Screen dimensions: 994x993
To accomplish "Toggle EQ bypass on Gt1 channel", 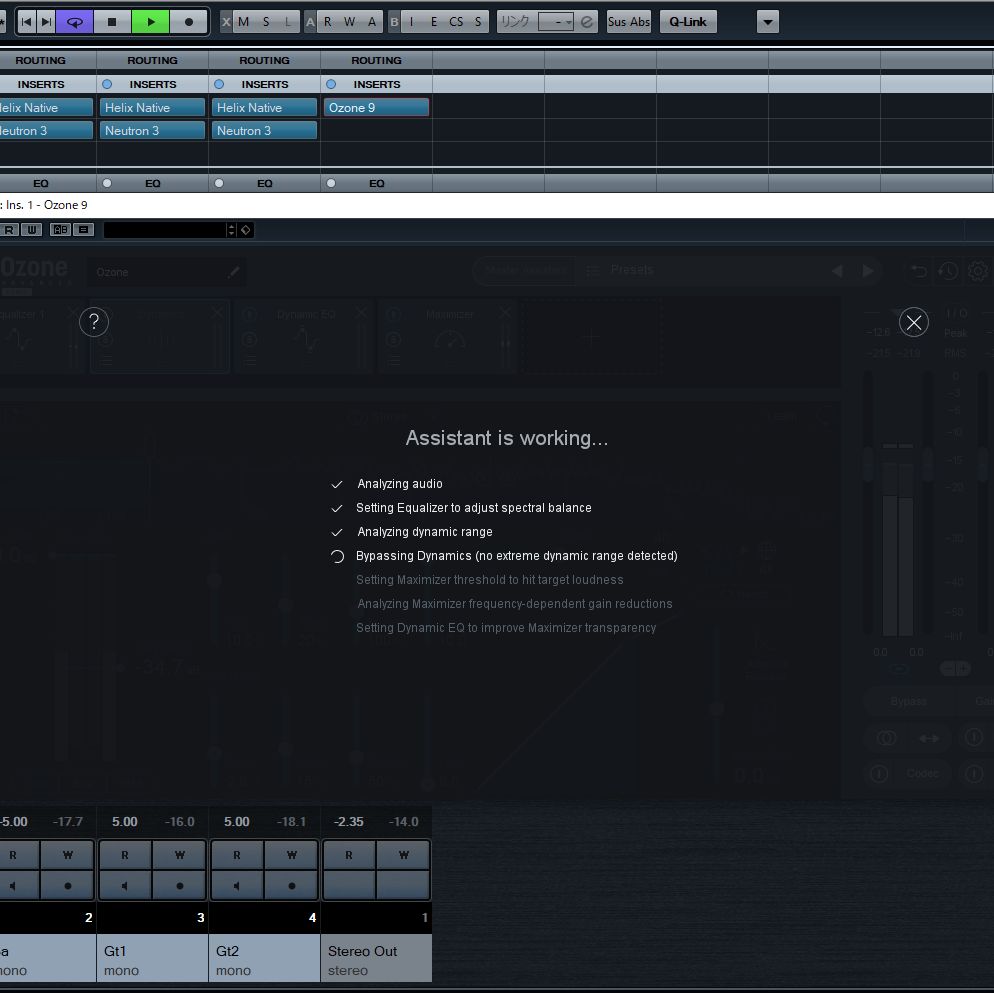I will 107,183.
